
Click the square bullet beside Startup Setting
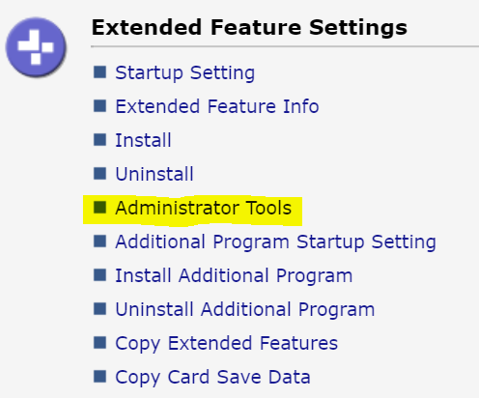coord(100,72)
